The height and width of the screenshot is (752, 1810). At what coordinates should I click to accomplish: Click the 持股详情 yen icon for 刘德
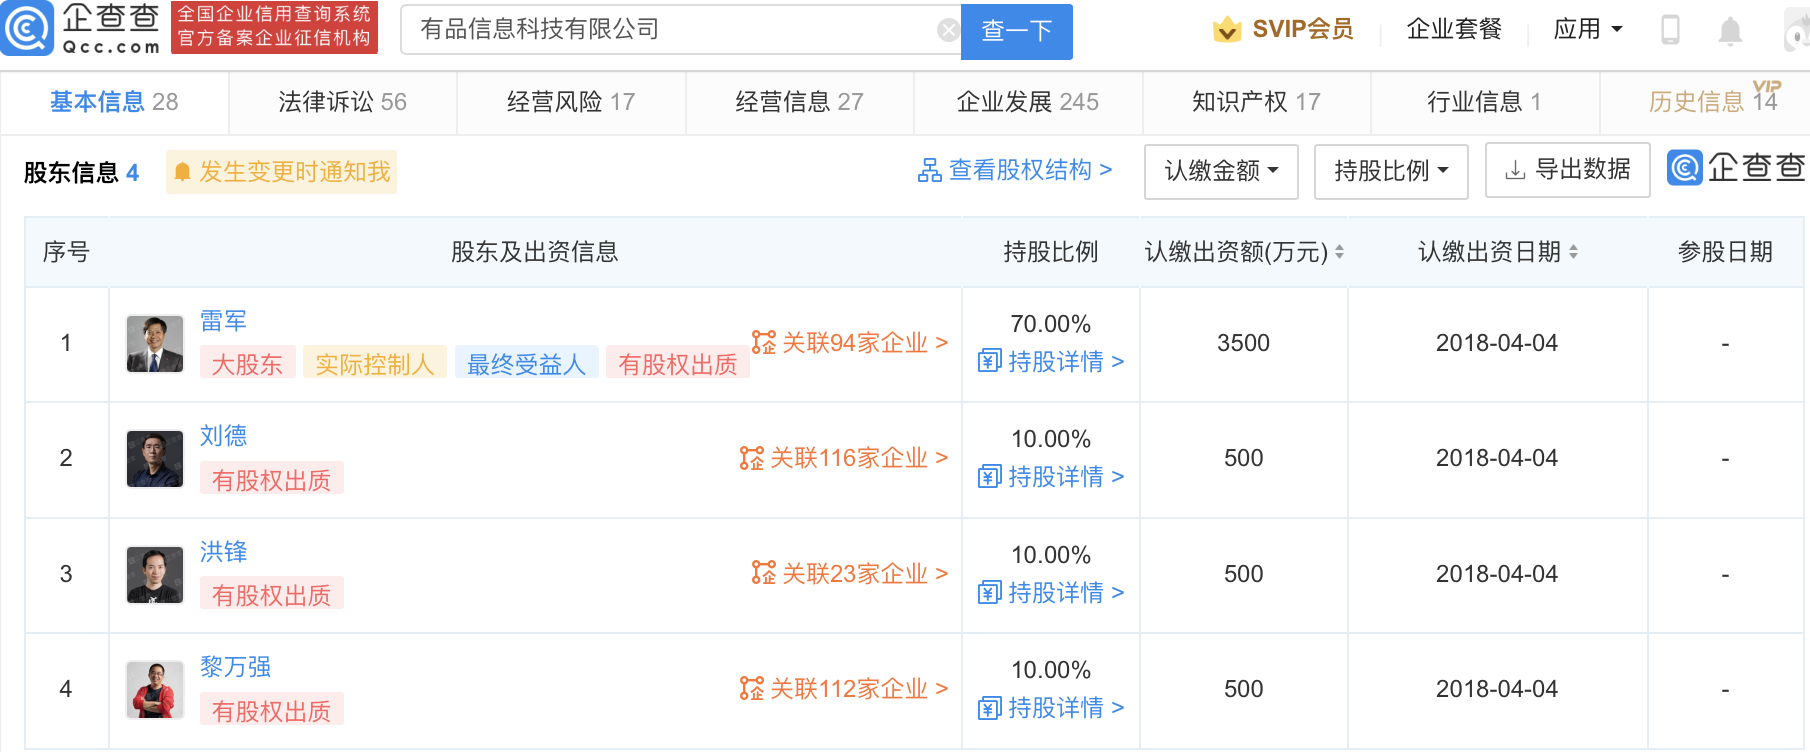tap(990, 476)
